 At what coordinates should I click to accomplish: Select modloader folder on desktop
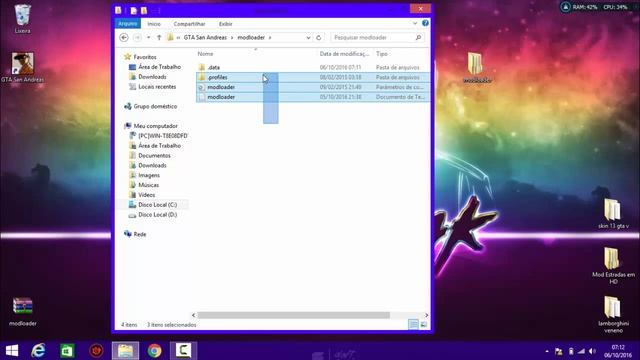pyautogui.click(x=476, y=68)
